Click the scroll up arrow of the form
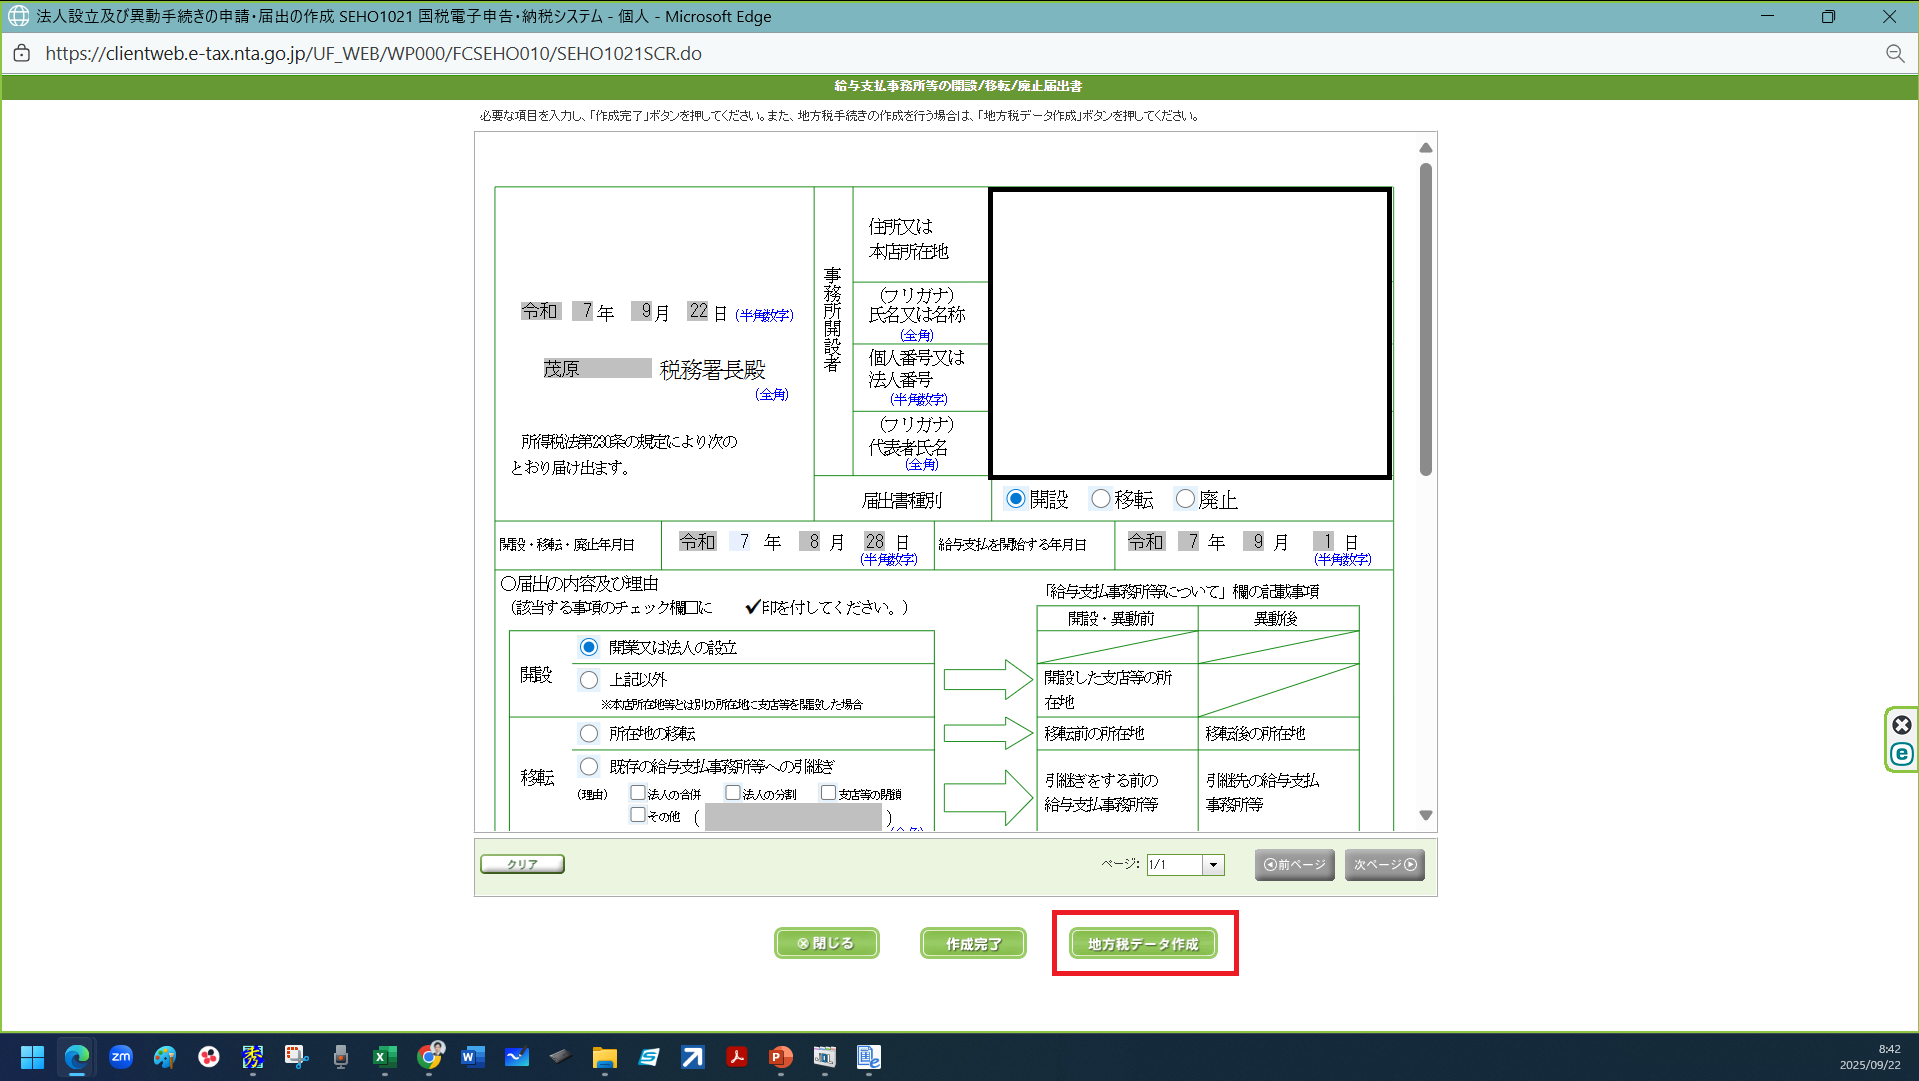1919x1081 pixels. pyautogui.click(x=1426, y=148)
